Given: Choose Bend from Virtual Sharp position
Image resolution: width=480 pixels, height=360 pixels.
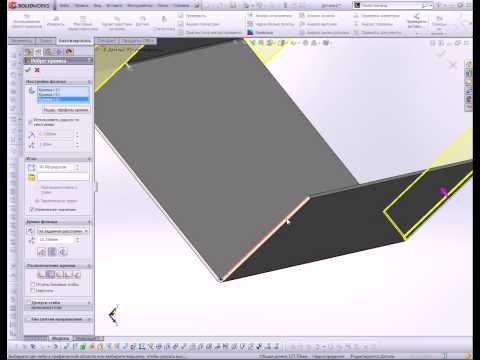Looking at the screenshot, I should [68, 275].
